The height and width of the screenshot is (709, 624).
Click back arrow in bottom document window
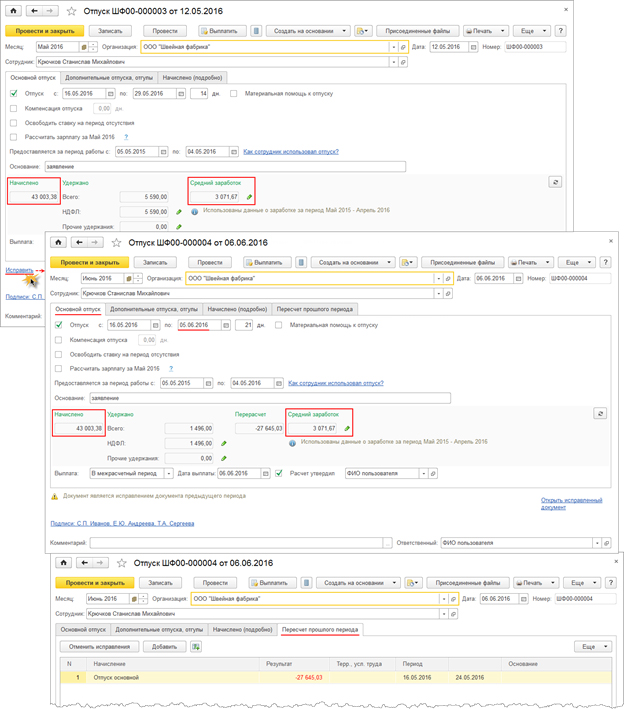click(x=85, y=562)
